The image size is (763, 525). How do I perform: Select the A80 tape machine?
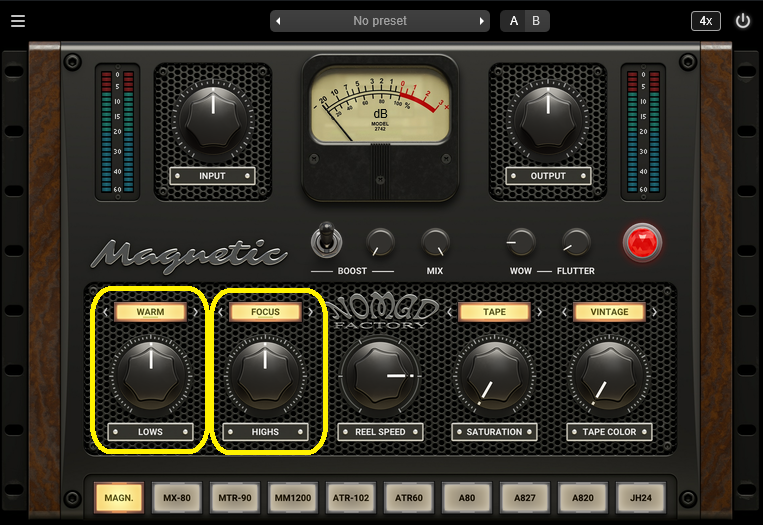coord(467,498)
